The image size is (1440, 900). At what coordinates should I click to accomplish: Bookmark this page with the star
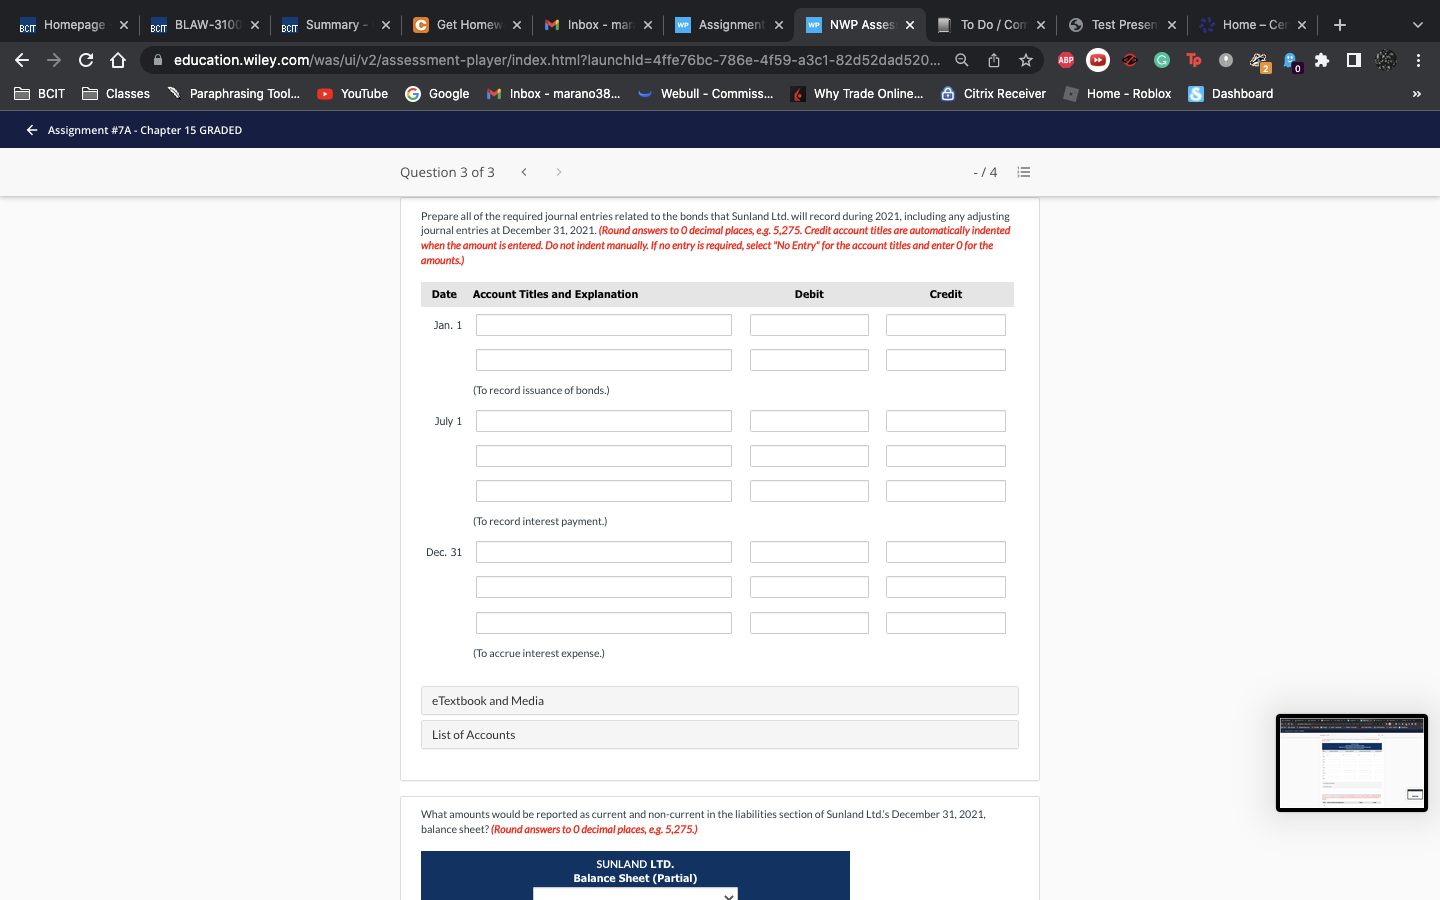click(x=1026, y=60)
